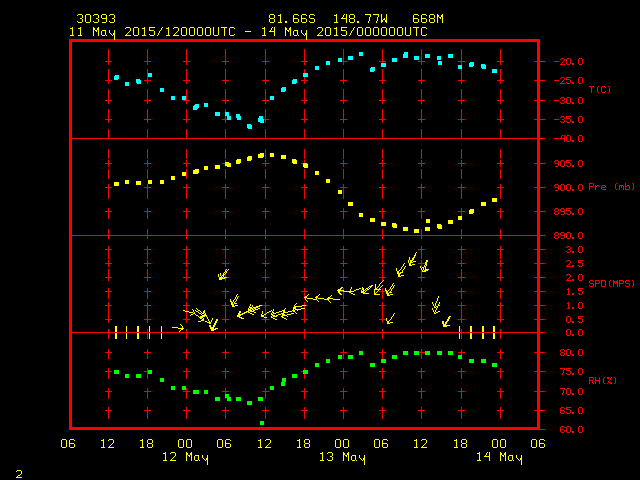Click the 80.0 humidity tick label
This screenshot has width=640, height=480.
571,353
